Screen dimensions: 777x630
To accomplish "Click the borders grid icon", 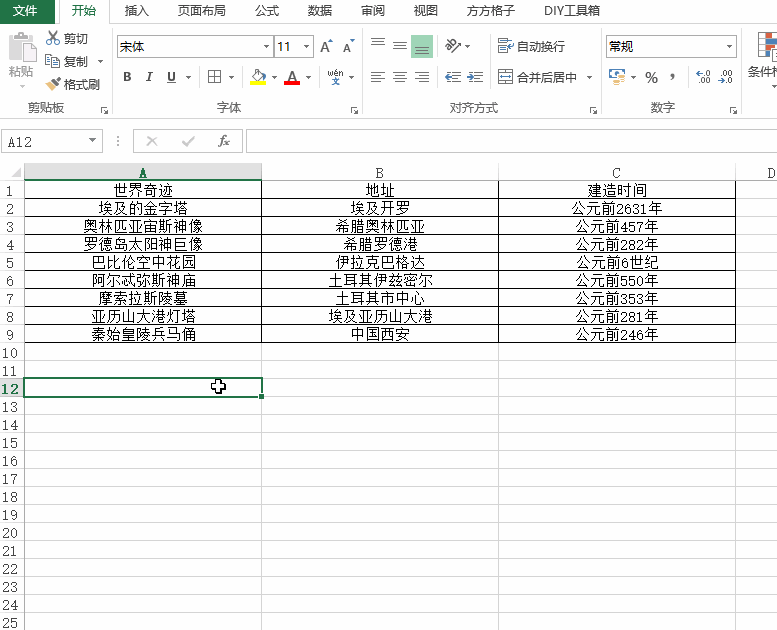I will tap(215, 77).
